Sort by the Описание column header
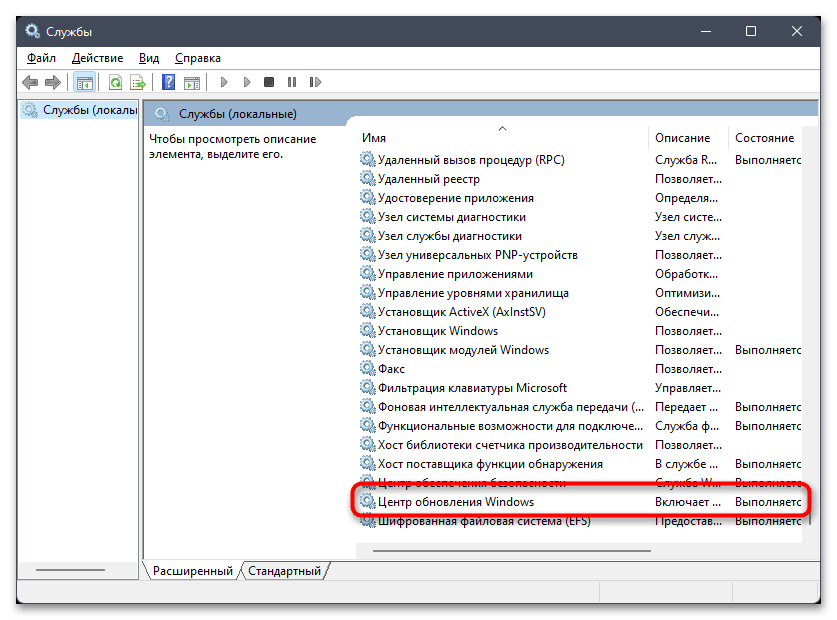The width and height of the screenshot is (837, 620). 682,138
